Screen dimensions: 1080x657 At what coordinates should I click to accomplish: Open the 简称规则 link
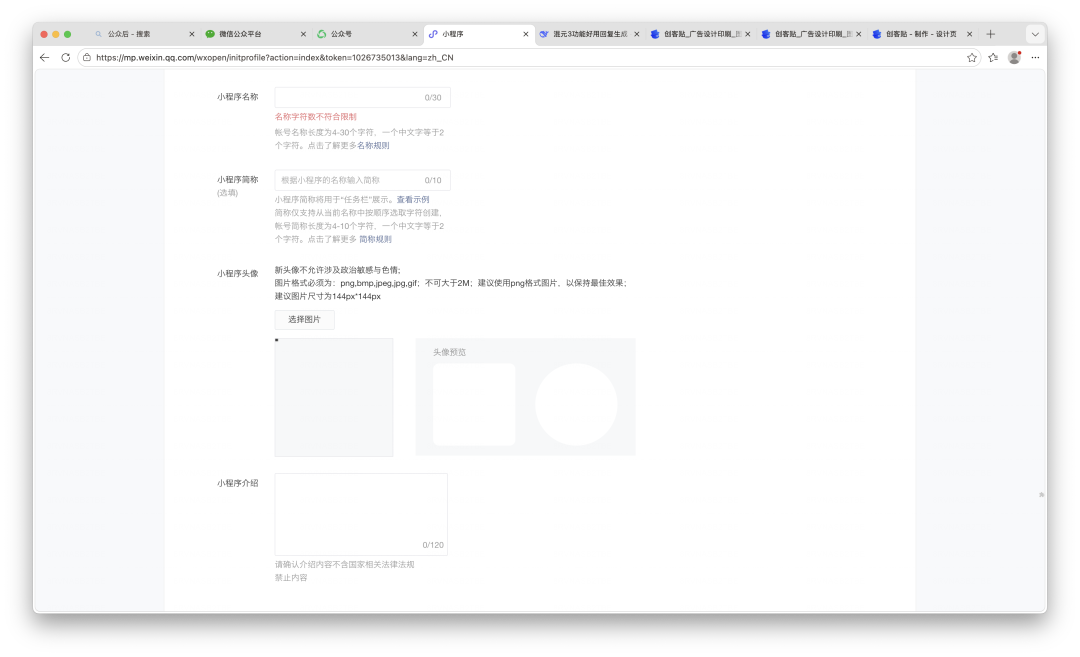pyautogui.click(x=375, y=240)
